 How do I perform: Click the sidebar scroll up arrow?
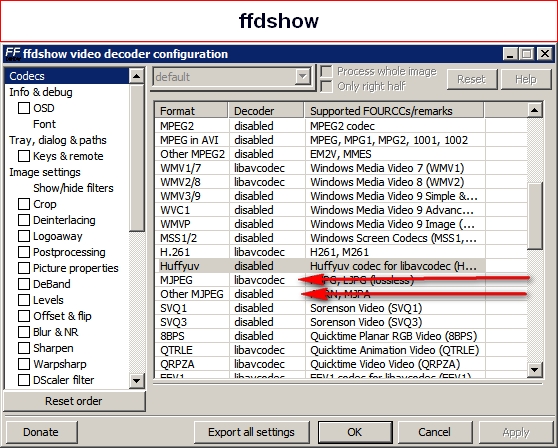point(137,76)
